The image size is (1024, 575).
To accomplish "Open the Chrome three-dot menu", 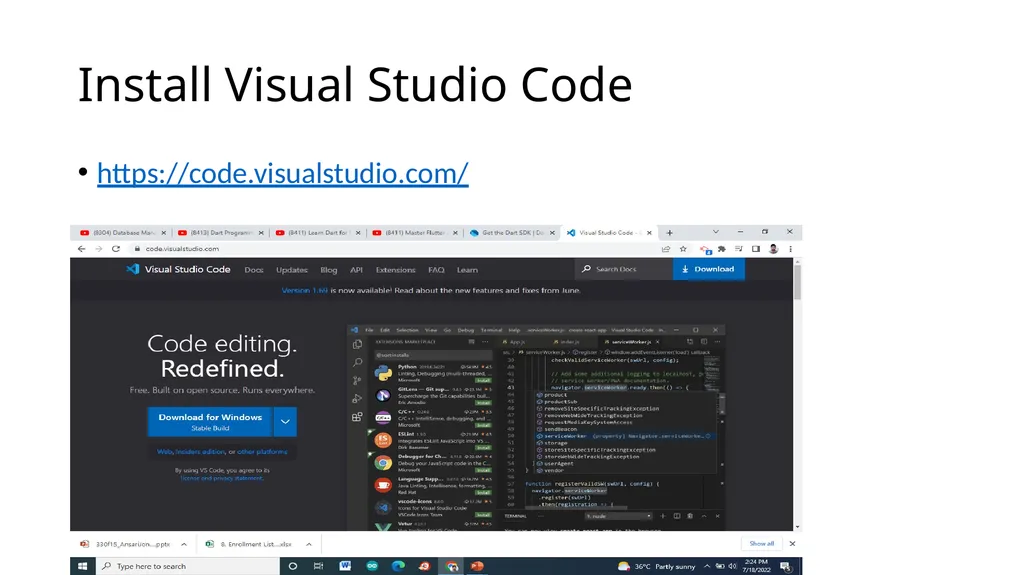I will coord(790,249).
